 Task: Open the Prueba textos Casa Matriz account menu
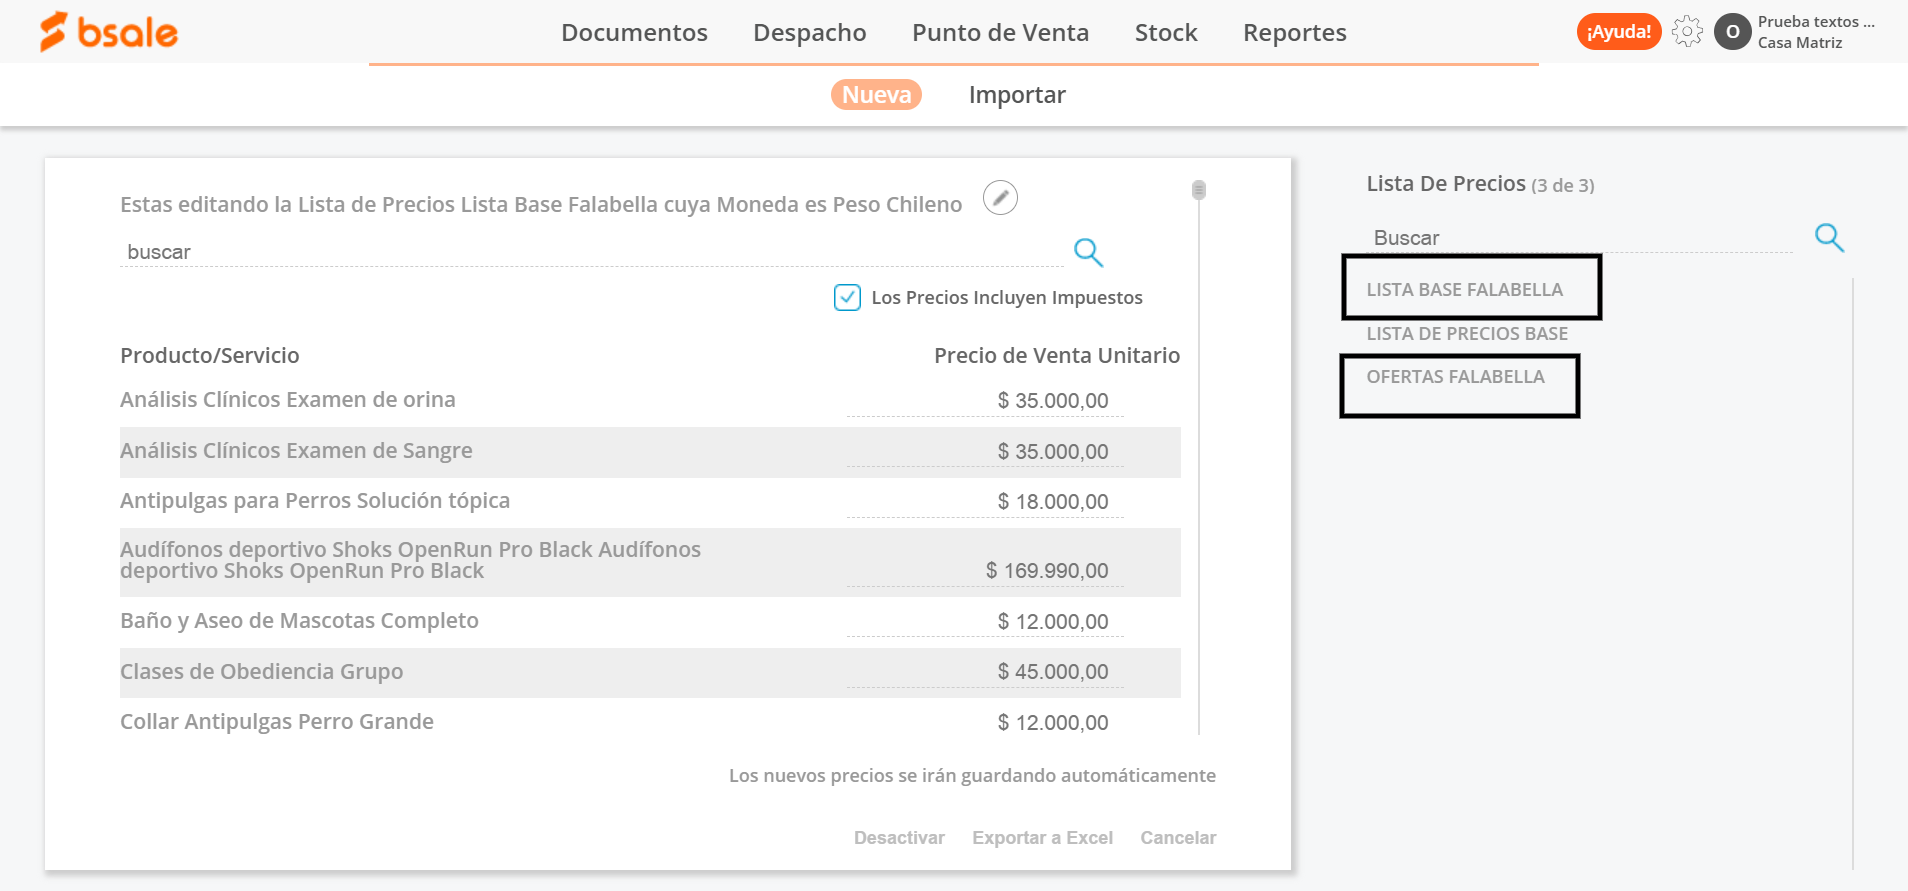coord(1816,32)
